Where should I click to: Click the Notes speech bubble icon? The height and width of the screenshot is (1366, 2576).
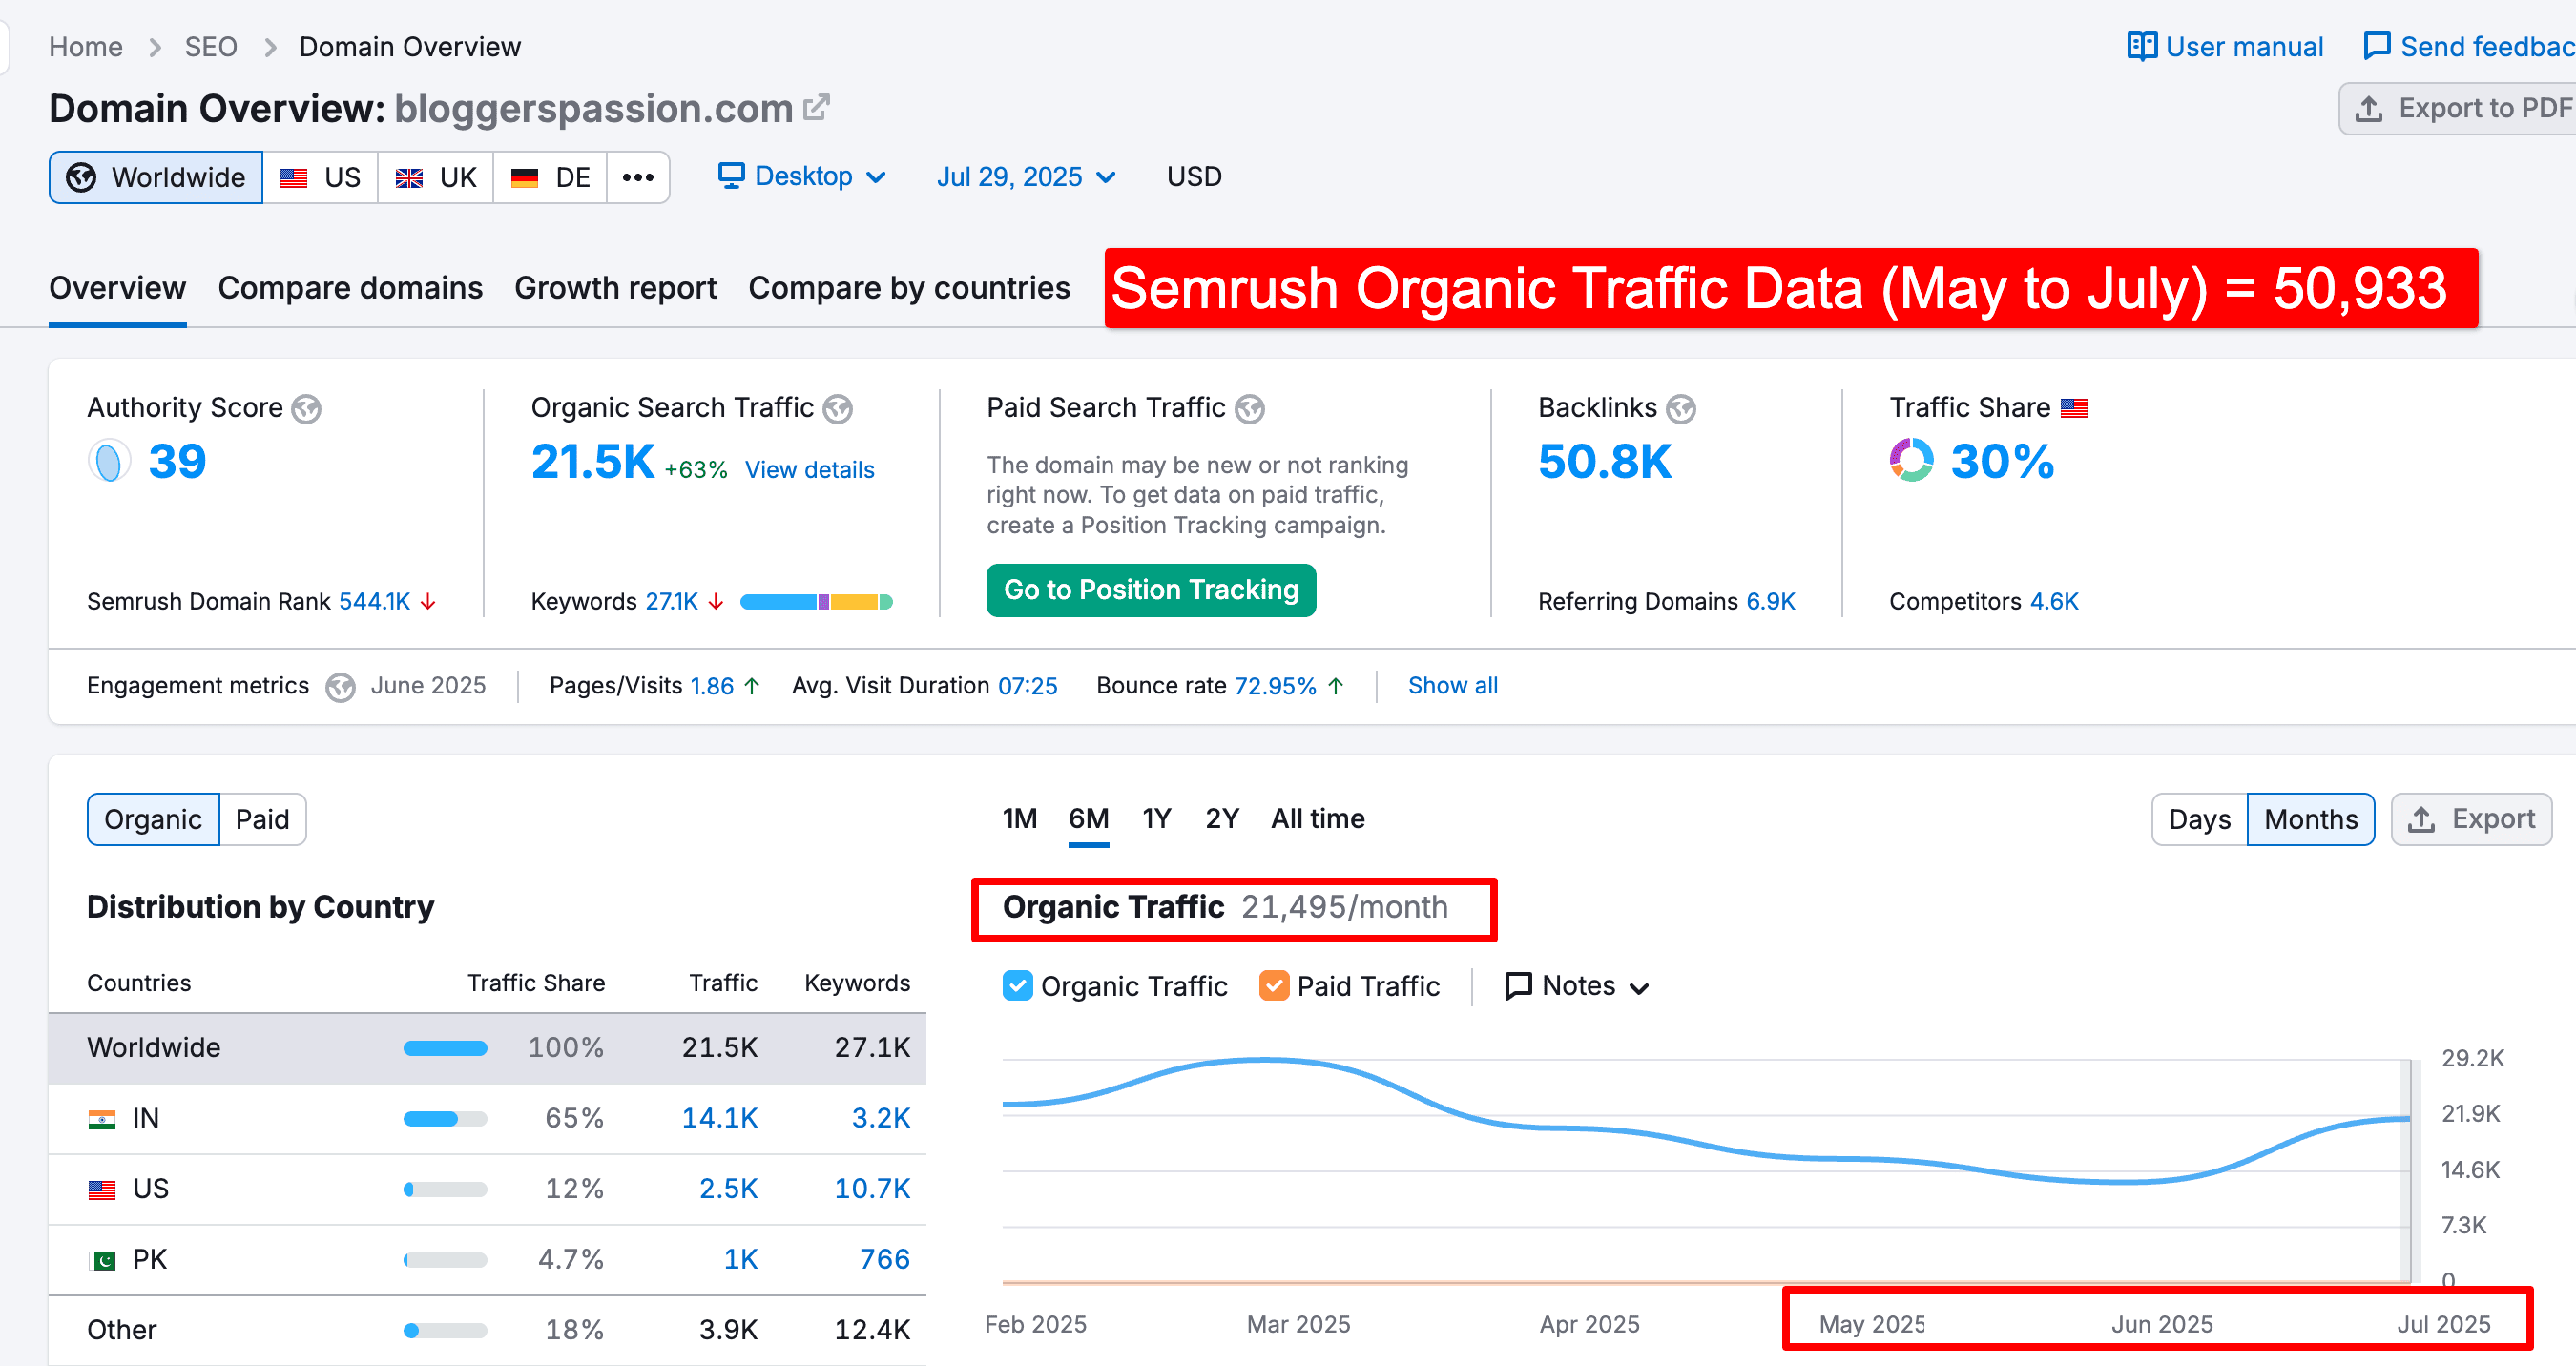point(1518,986)
